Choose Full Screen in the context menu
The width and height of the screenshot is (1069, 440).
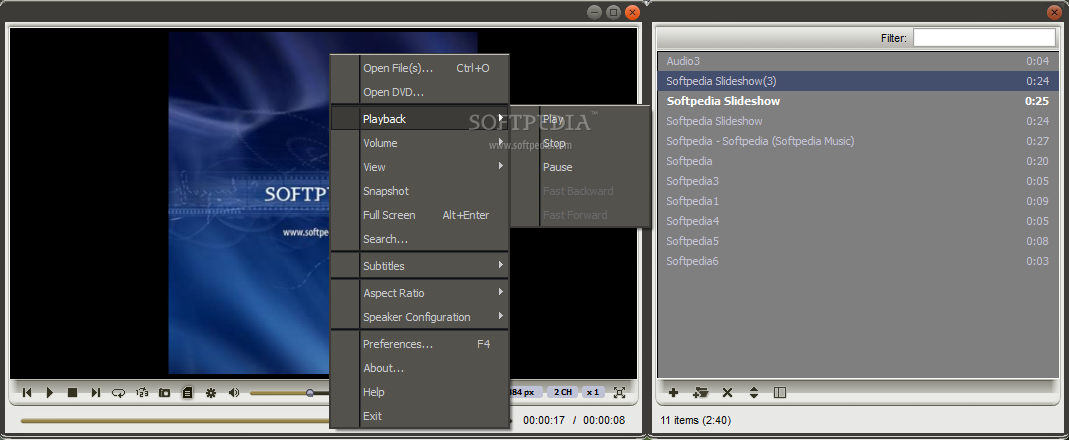(420, 215)
